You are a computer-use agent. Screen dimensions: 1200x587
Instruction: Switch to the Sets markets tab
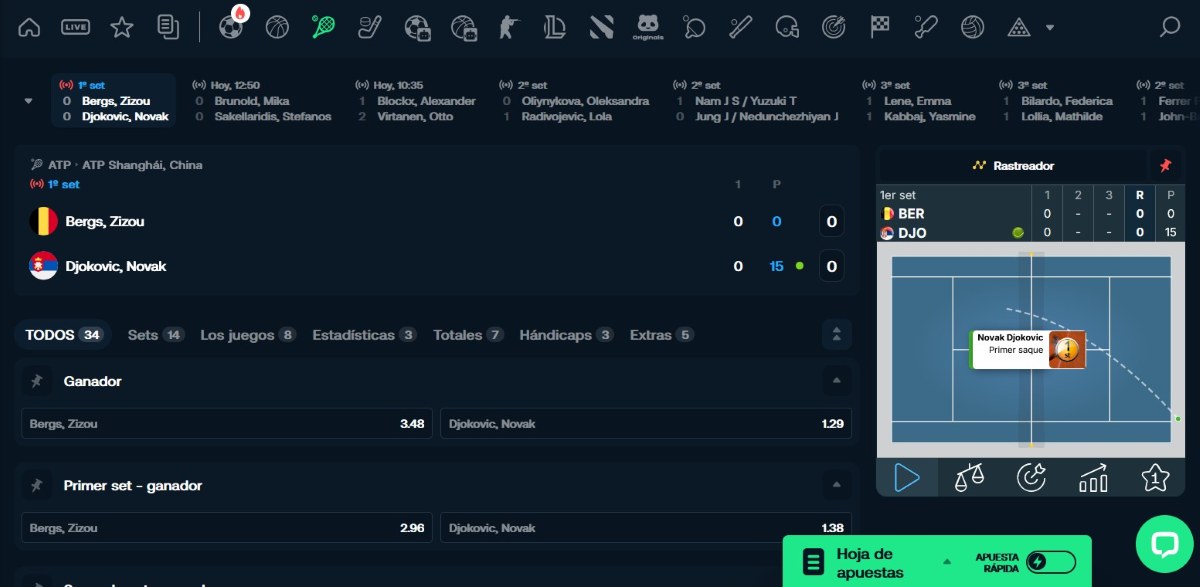[155, 335]
